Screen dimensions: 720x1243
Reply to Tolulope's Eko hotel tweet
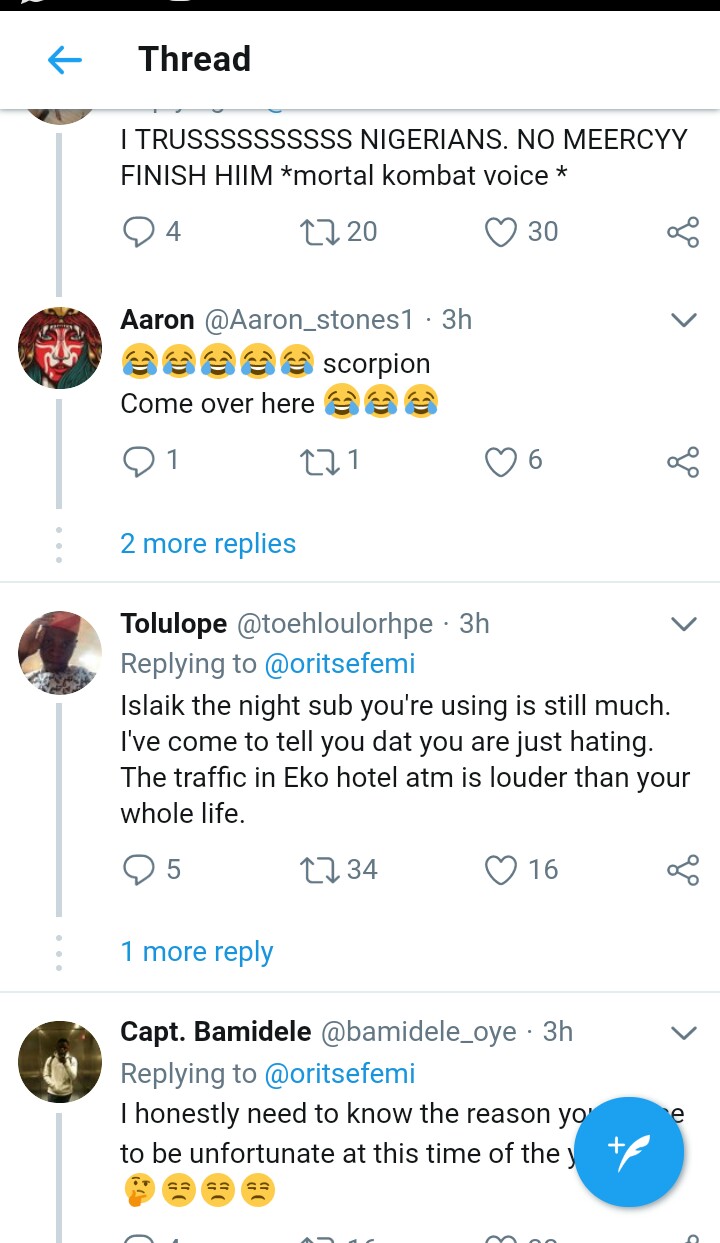point(137,870)
